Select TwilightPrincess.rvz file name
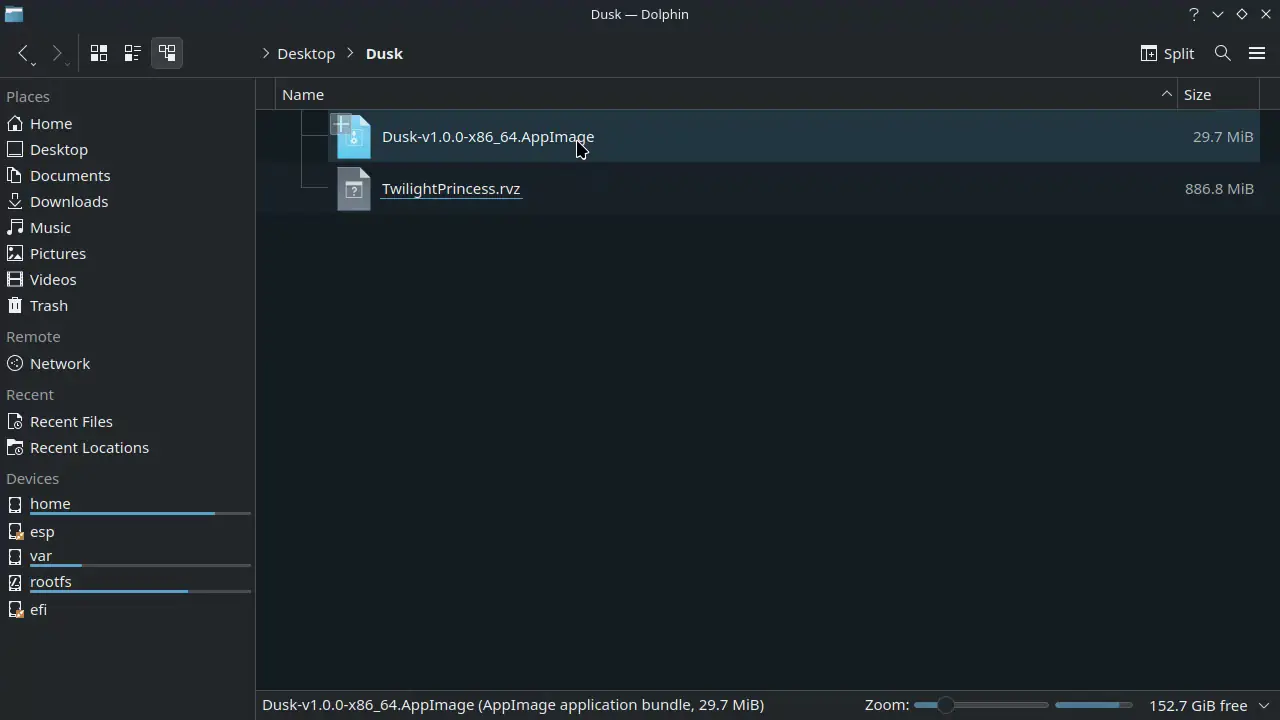 point(451,189)
